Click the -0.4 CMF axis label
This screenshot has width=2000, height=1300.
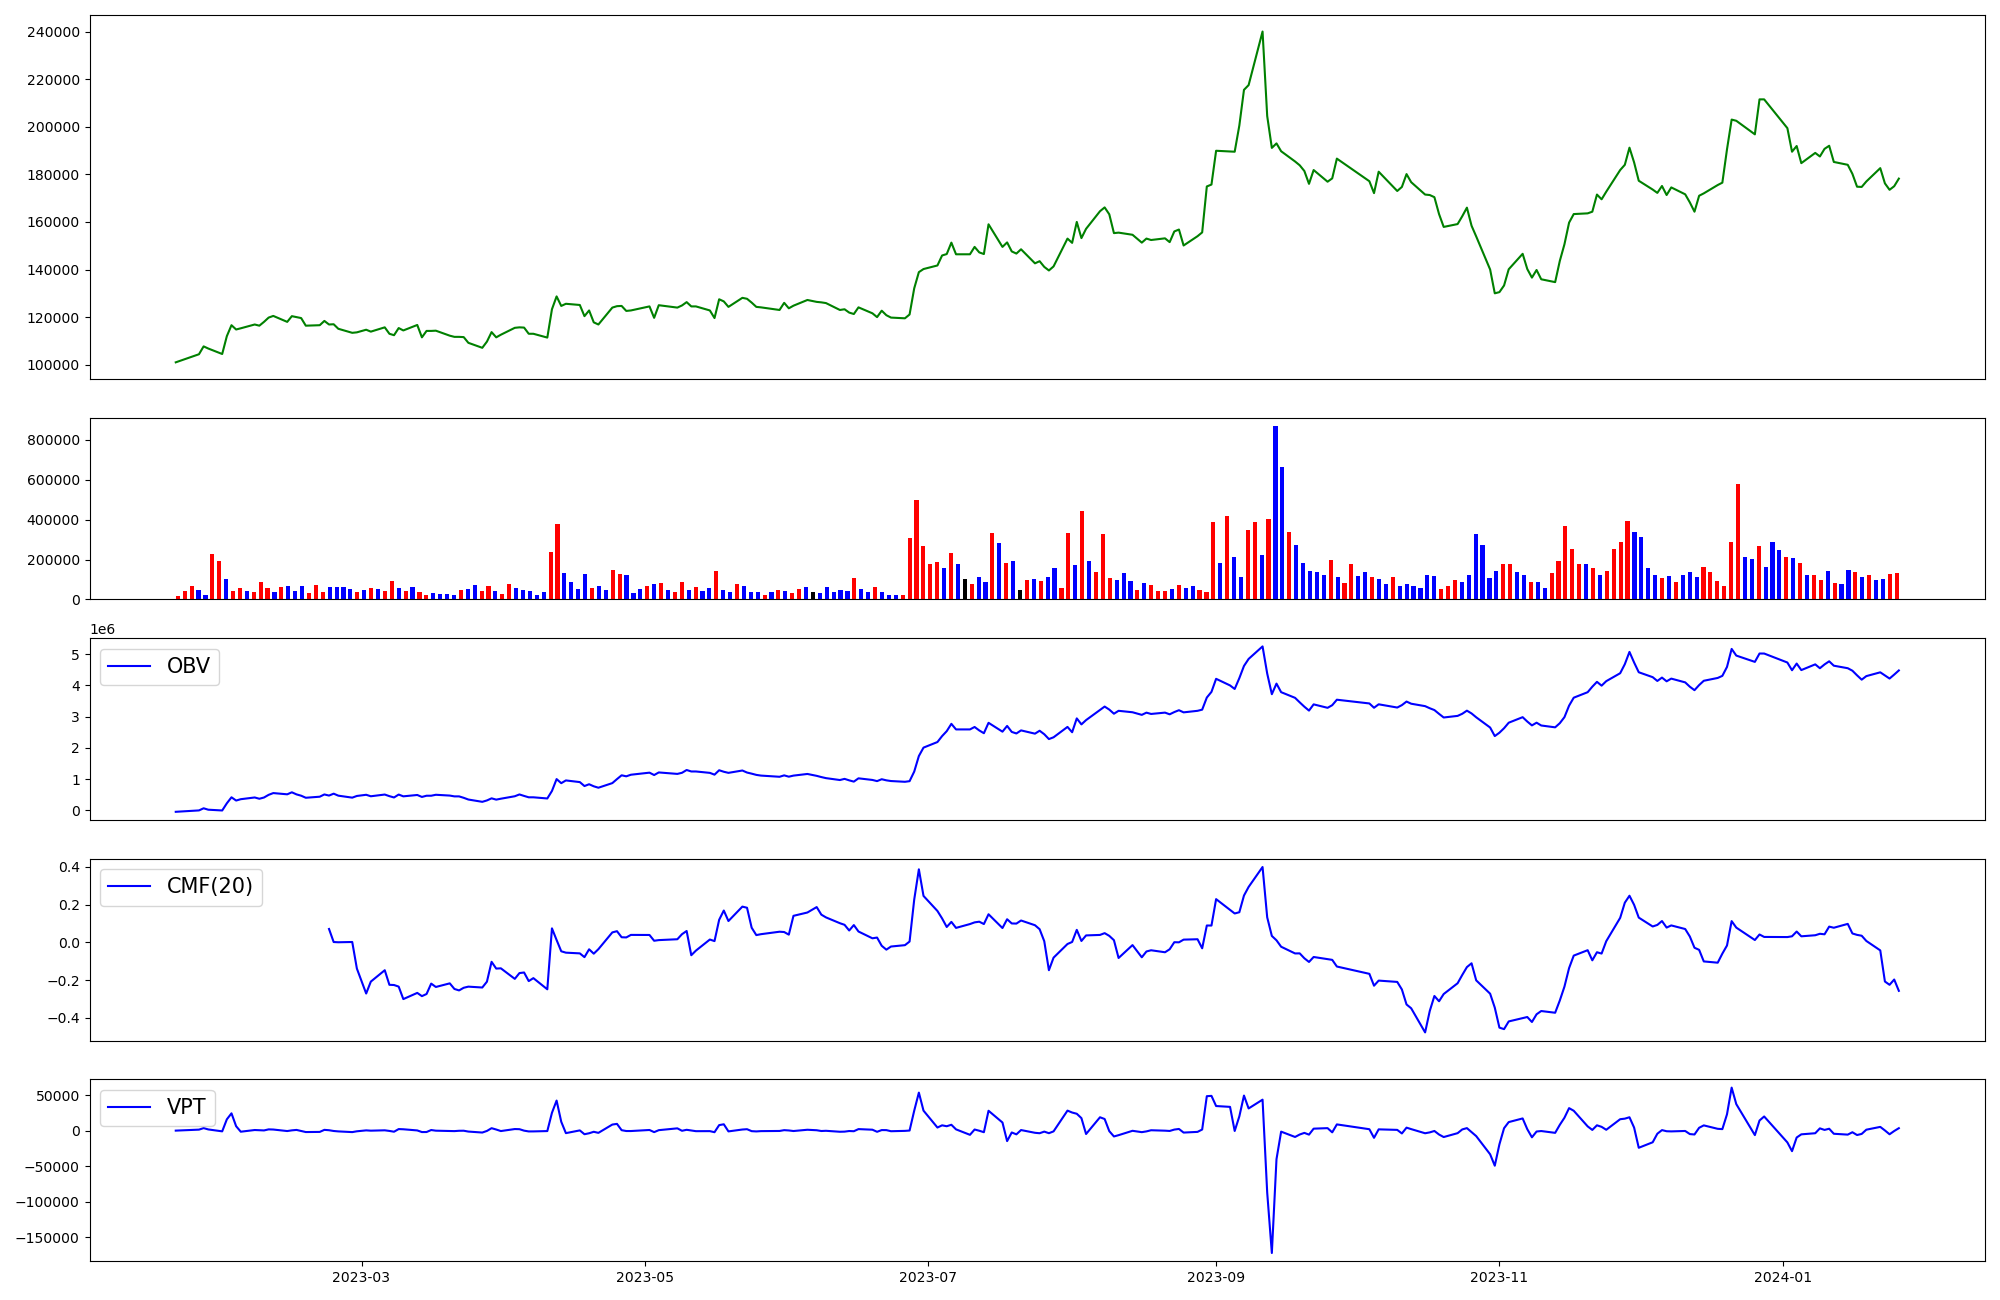(65, 1018)
